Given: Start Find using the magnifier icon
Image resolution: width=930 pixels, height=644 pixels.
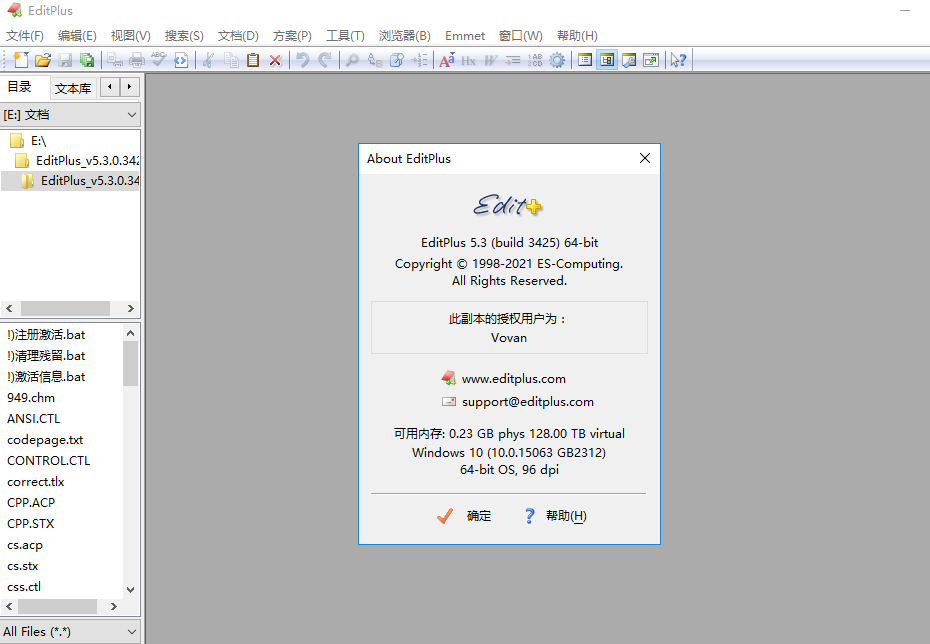Looking at the screenshot, I should tap(352, 60).
